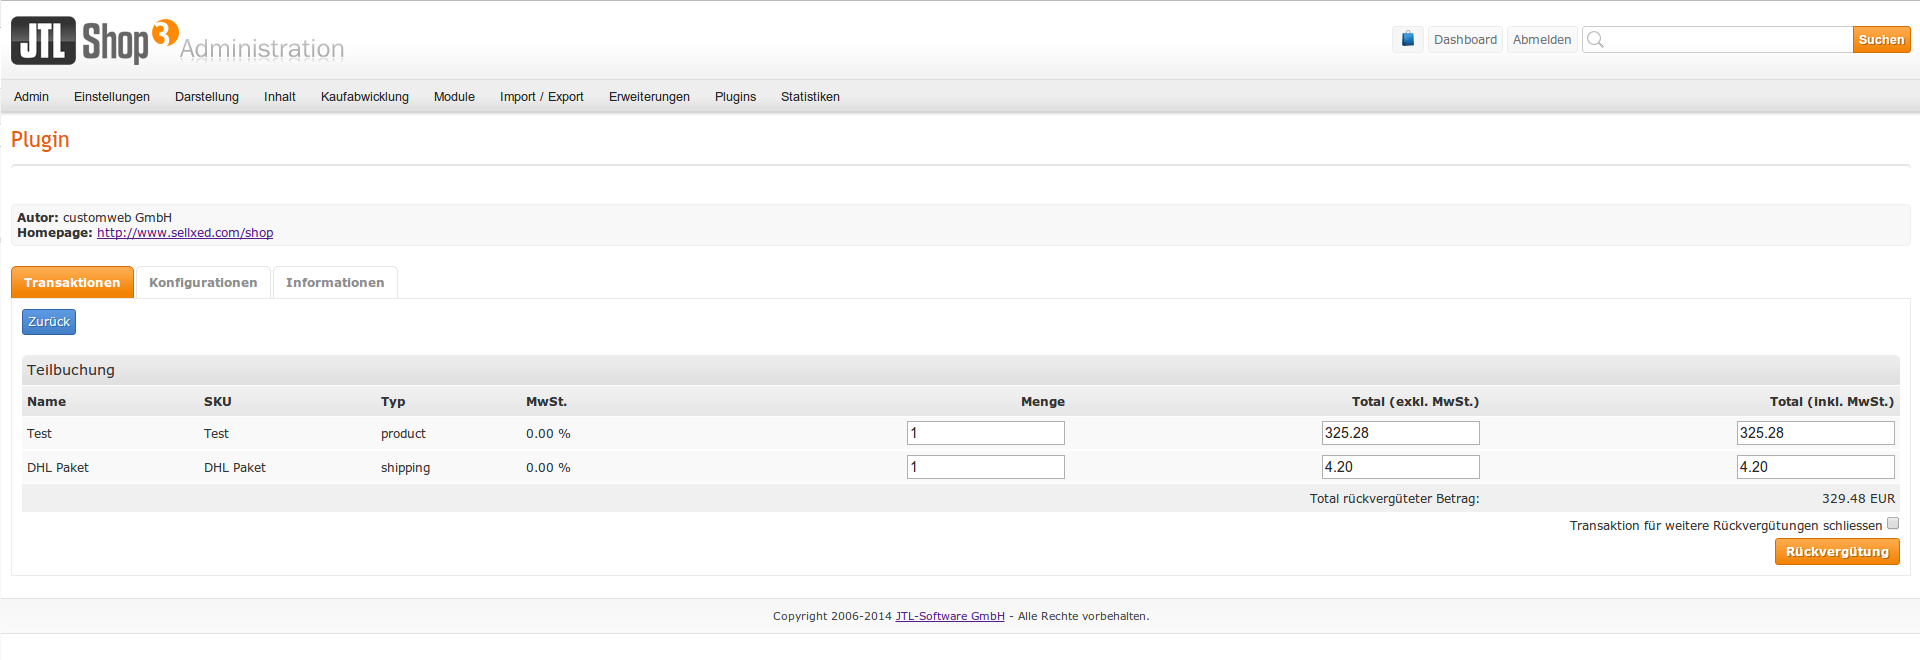
Task: Select the Transaktionen tab
Action: 72,283
